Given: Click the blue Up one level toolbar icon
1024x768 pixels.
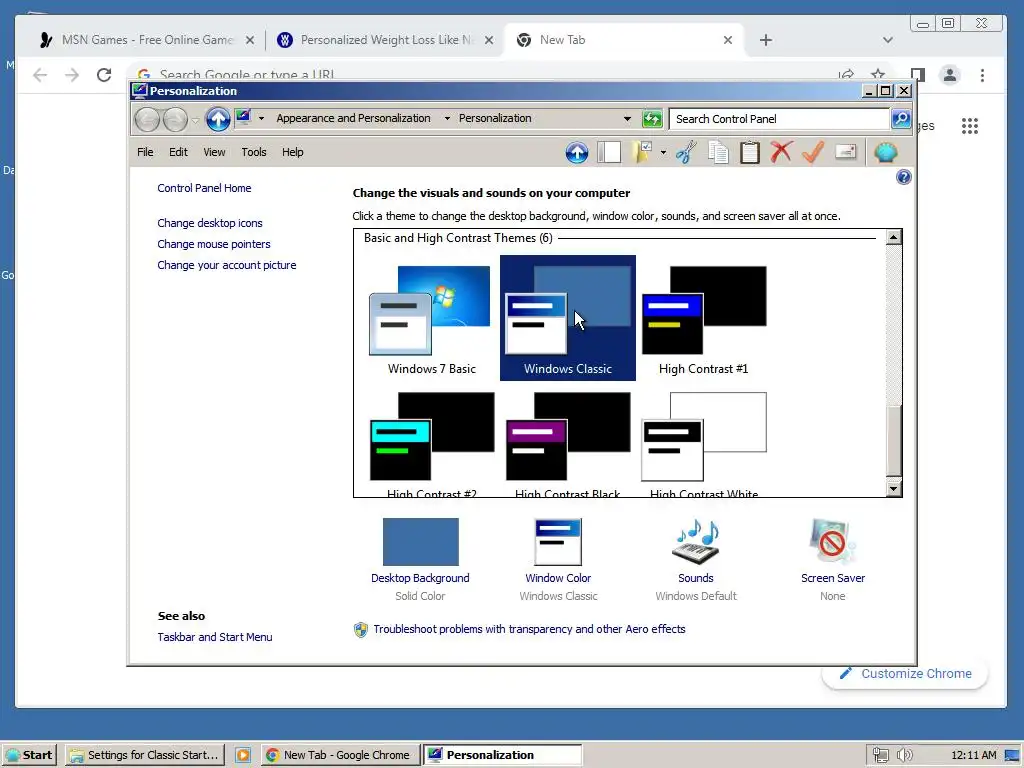Looking at the screenshot, I should [x=577, y=153].
